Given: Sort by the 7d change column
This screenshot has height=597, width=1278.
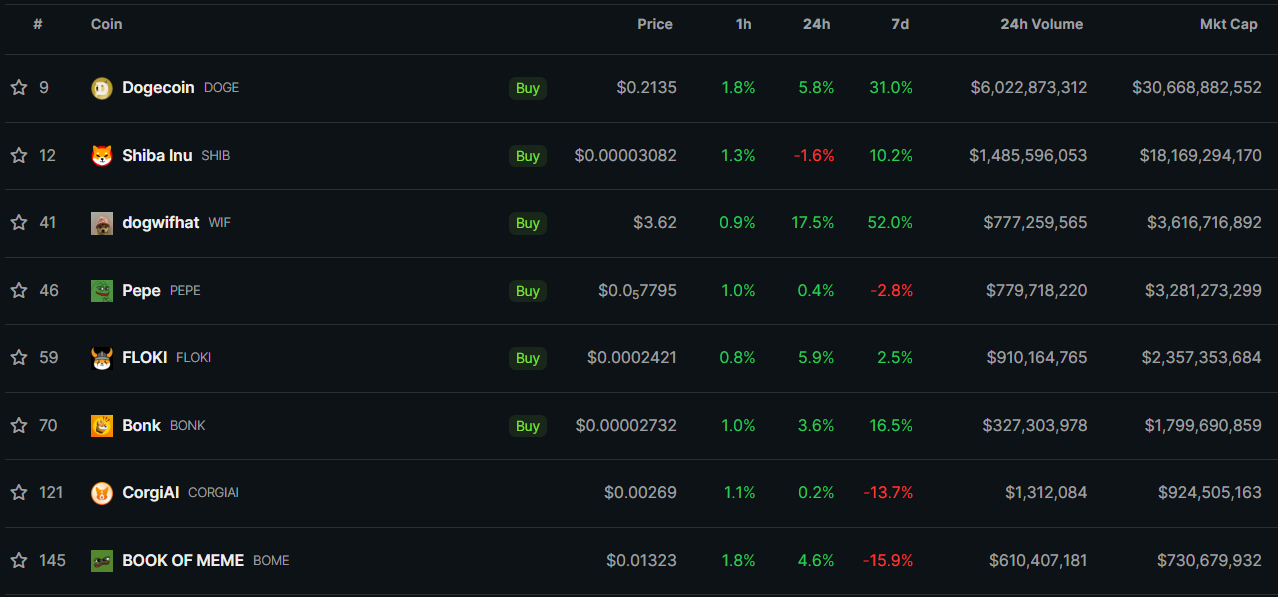Looking at the screenshot, I should (900, 24).
